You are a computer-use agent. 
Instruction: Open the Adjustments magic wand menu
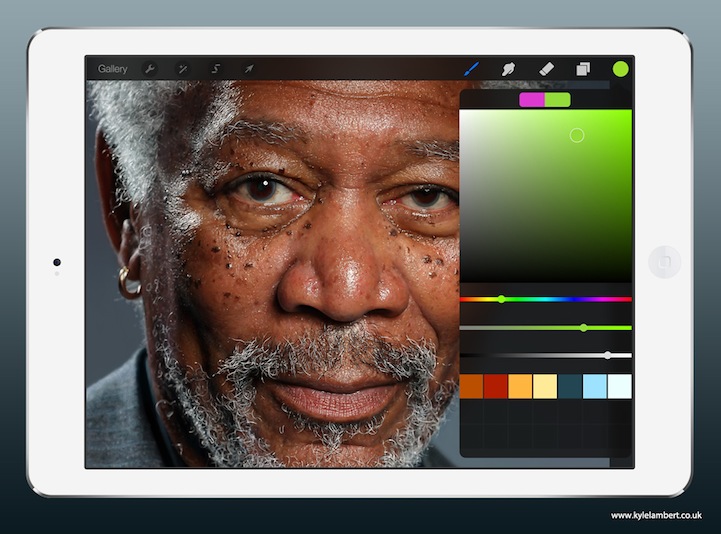182,69
